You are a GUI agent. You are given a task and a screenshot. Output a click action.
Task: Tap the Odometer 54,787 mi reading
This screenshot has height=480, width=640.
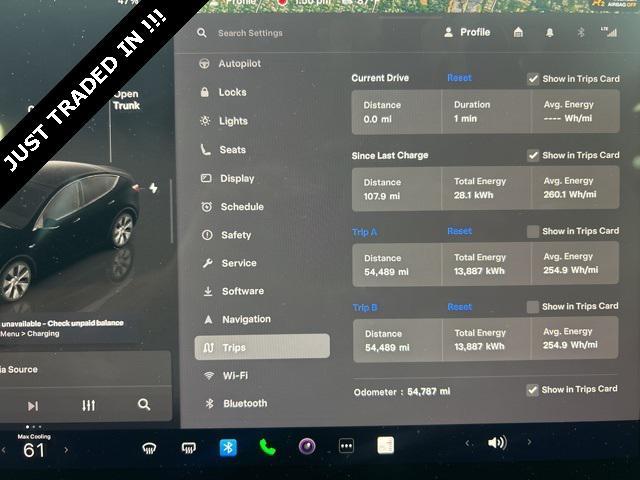coord(402,392)
